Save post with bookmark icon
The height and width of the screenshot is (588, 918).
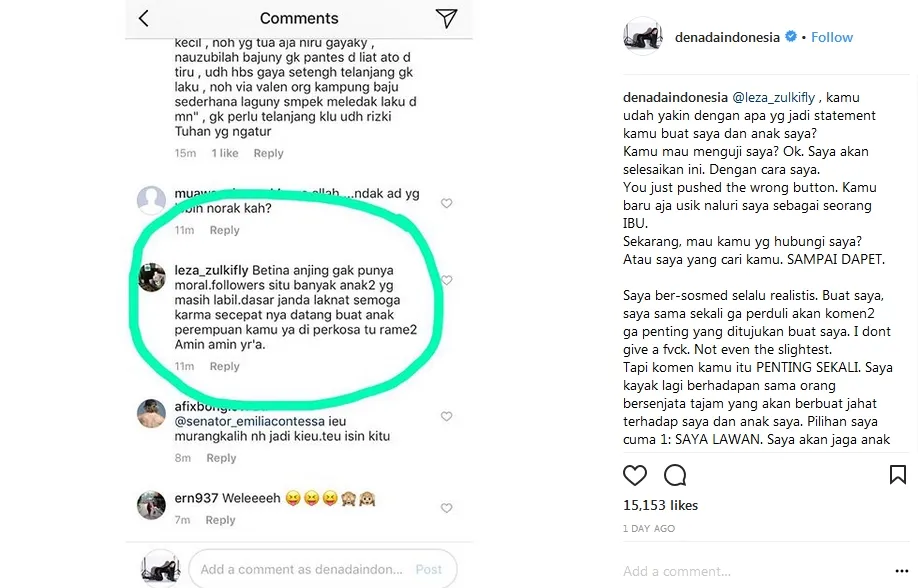point(898,474)
